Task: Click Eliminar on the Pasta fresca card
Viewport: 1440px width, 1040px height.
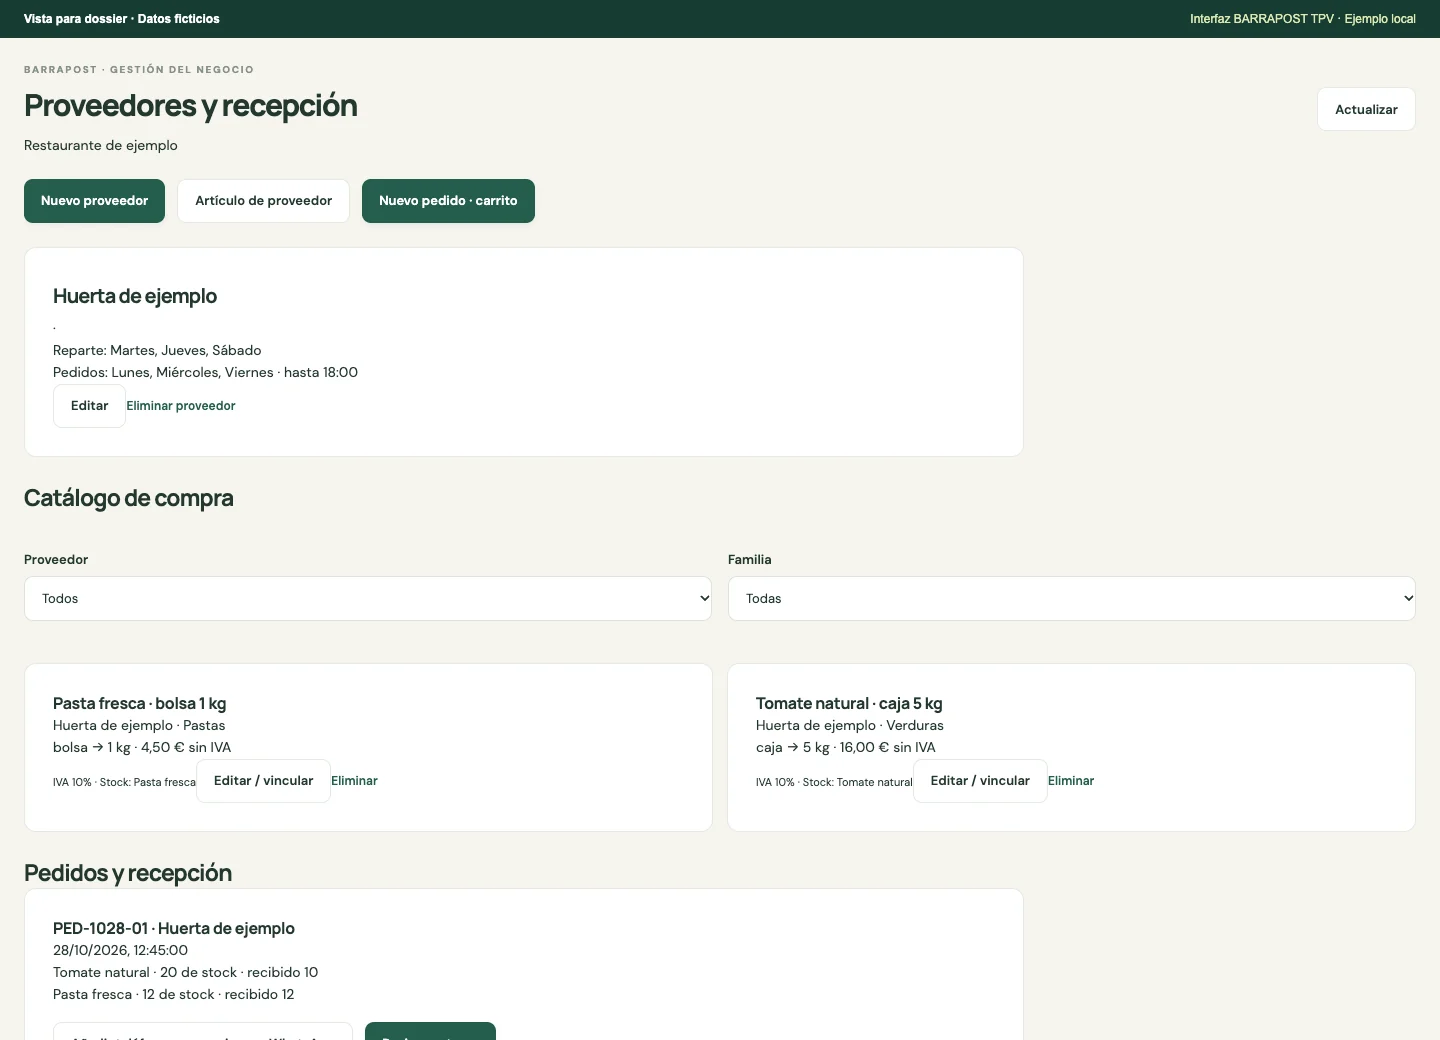Action: click(x=354, y=781)
